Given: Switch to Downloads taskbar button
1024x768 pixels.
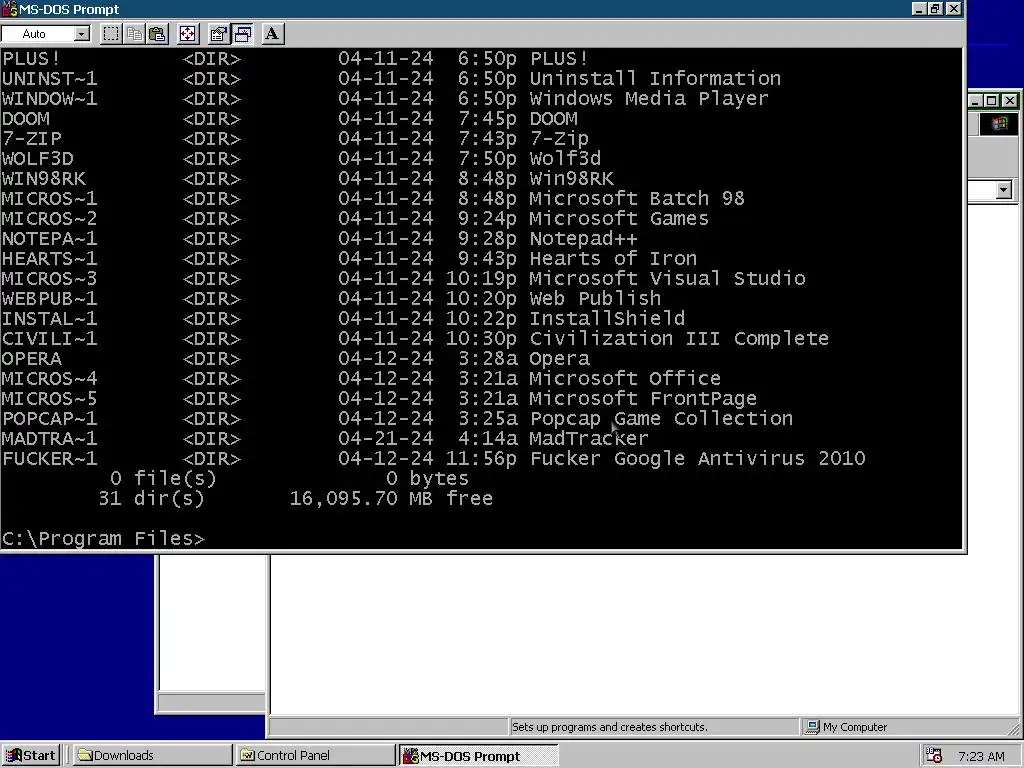Looking at the screenshot, I should tap(152, 756).
